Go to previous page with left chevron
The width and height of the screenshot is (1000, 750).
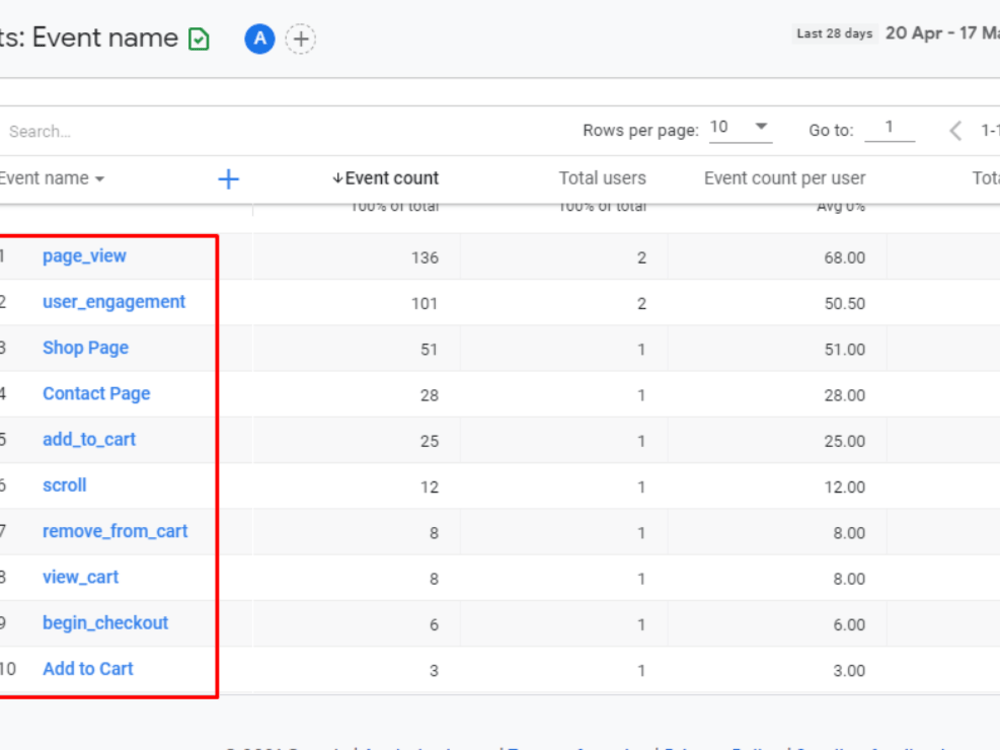(x=955, y=131)
